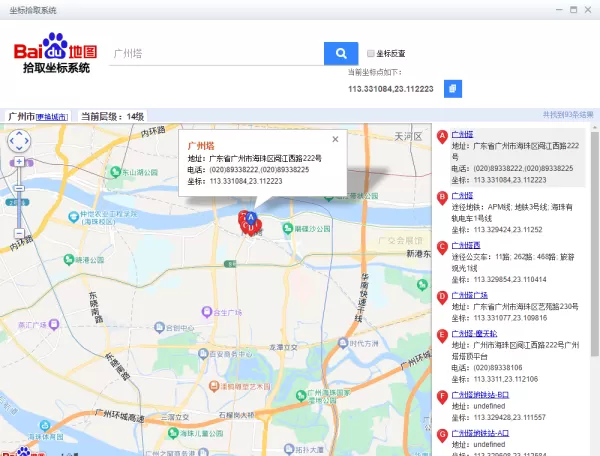Click popup coordinates line 坐标: 113.331084,23.112223
The image size is (600, 456).
pyautogui.click(x=235, y=181)
